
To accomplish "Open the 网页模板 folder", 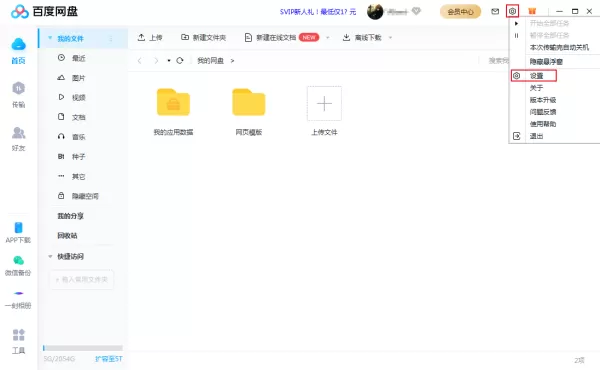I will click(249, 112).
